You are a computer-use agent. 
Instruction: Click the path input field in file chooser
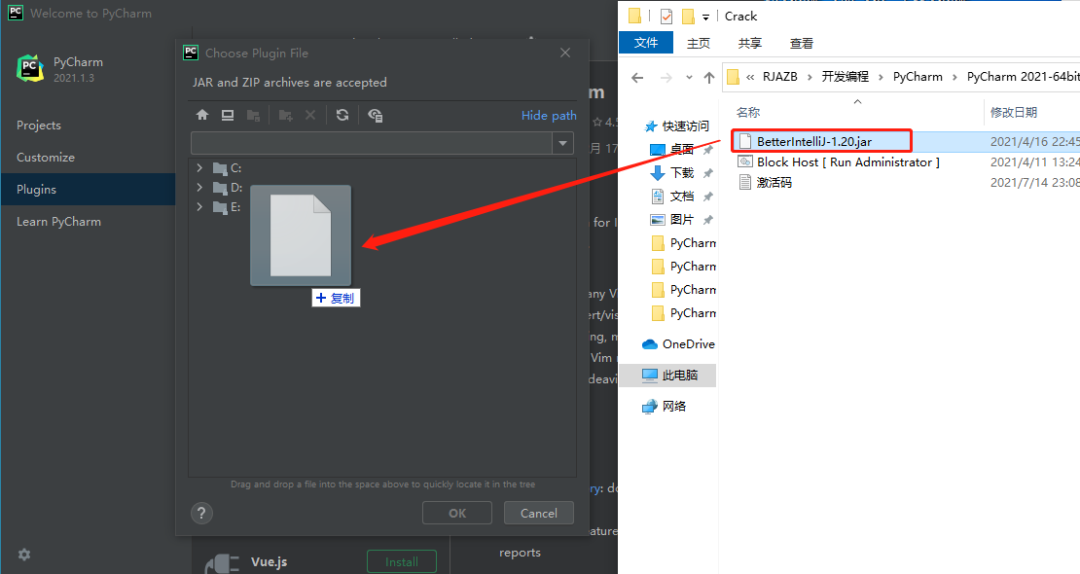coord(371,143)
